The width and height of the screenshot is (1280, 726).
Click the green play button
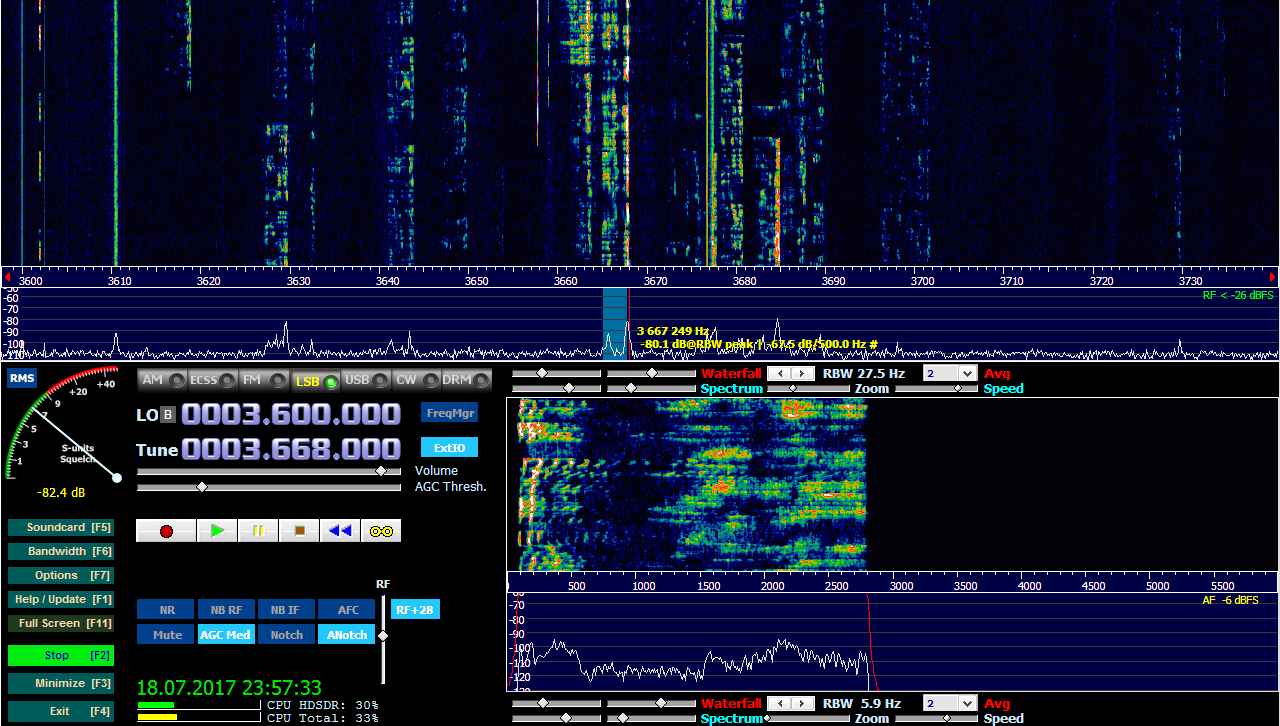click(x=217, y=531)
